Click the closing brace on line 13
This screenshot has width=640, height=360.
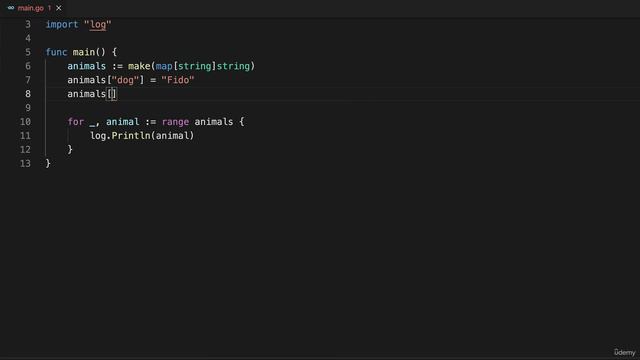click(48, 163)
